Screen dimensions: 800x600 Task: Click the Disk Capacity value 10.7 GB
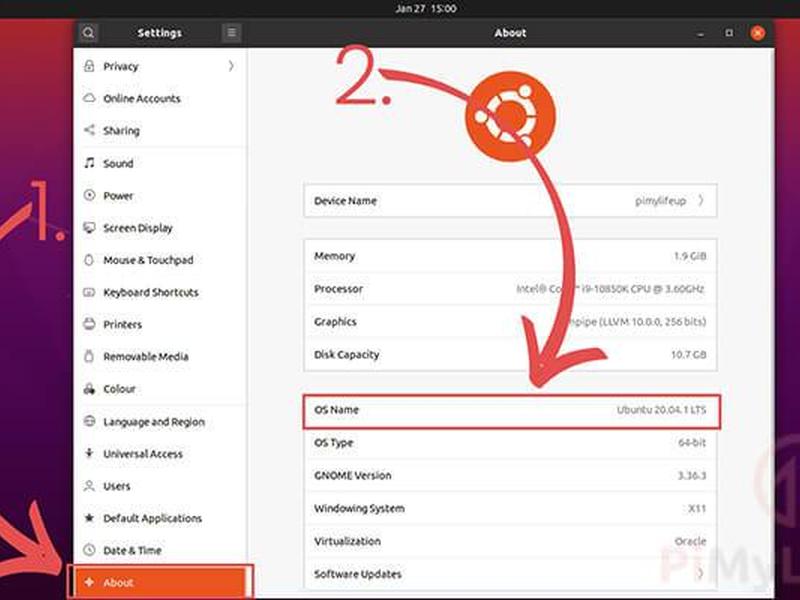689,354
